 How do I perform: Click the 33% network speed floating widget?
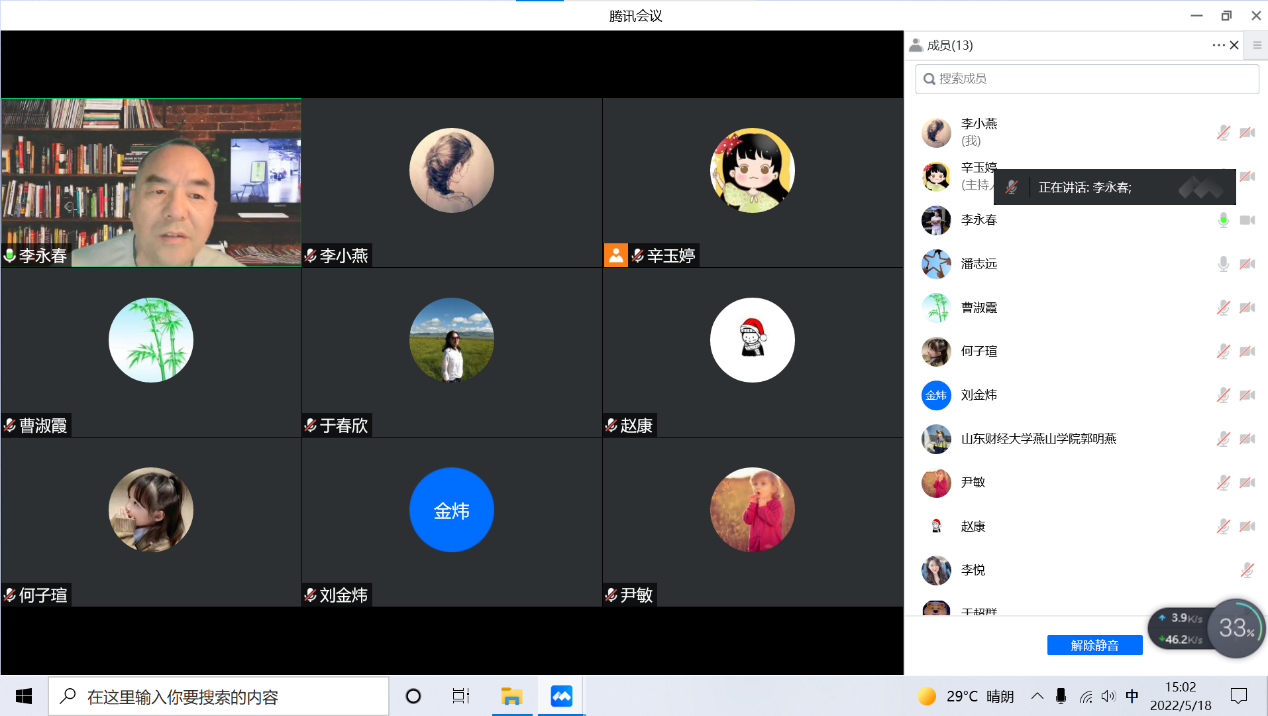[1236, 628]
